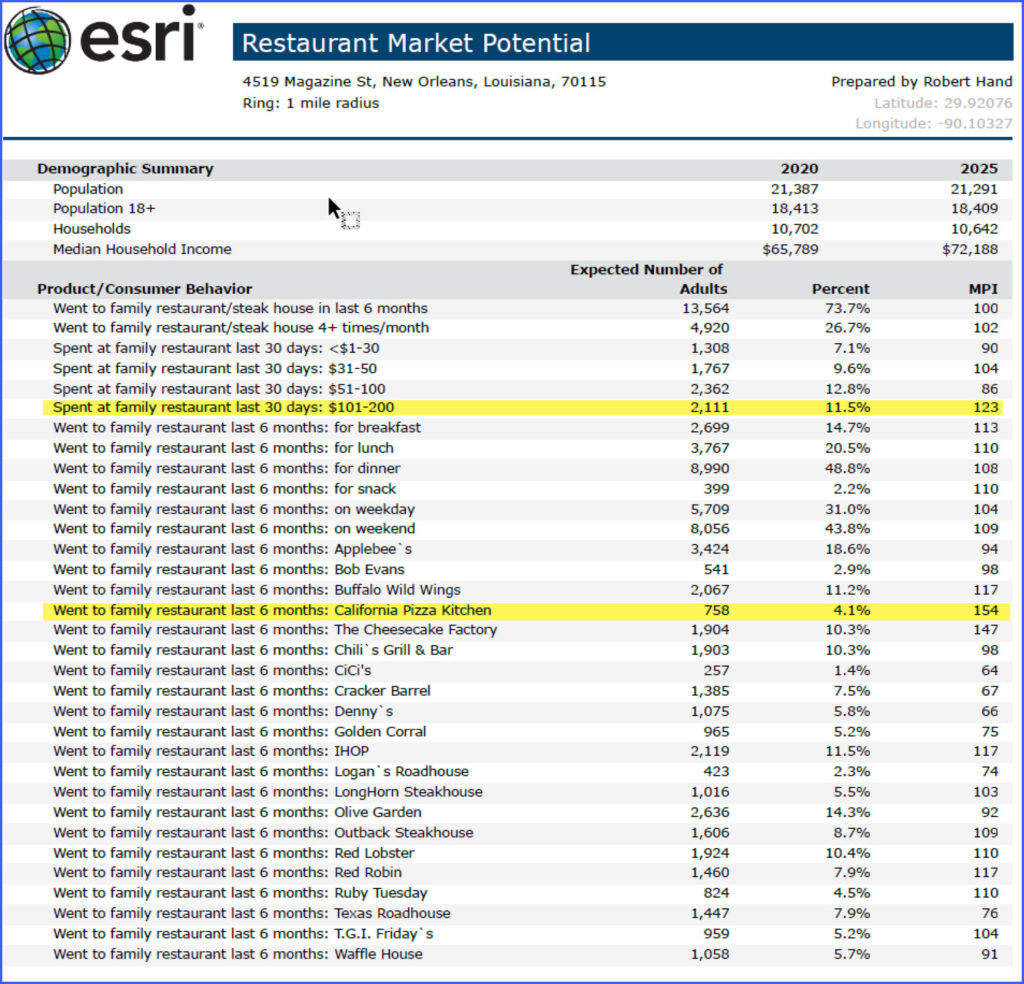1024x984 pixels.
Task: Select the 2020 Population value 21,387
Action: 794,189
